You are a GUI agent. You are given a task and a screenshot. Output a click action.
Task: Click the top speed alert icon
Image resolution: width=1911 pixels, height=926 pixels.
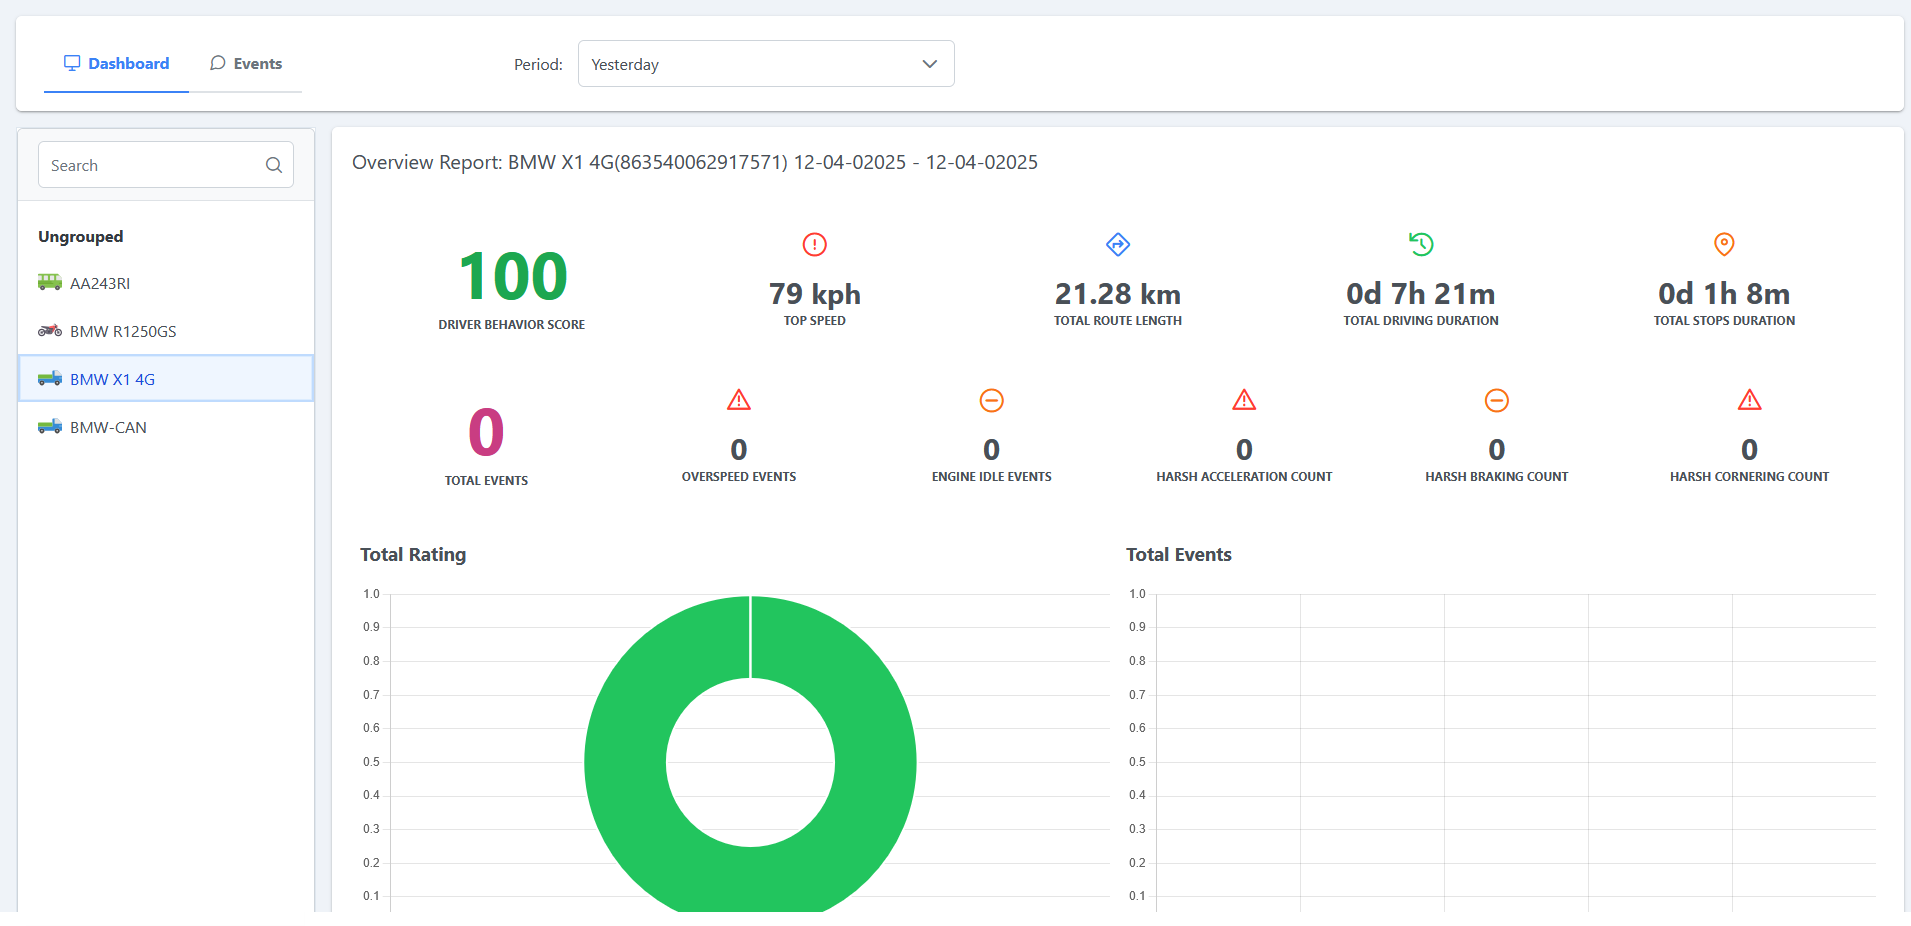(x=815, y=244)
